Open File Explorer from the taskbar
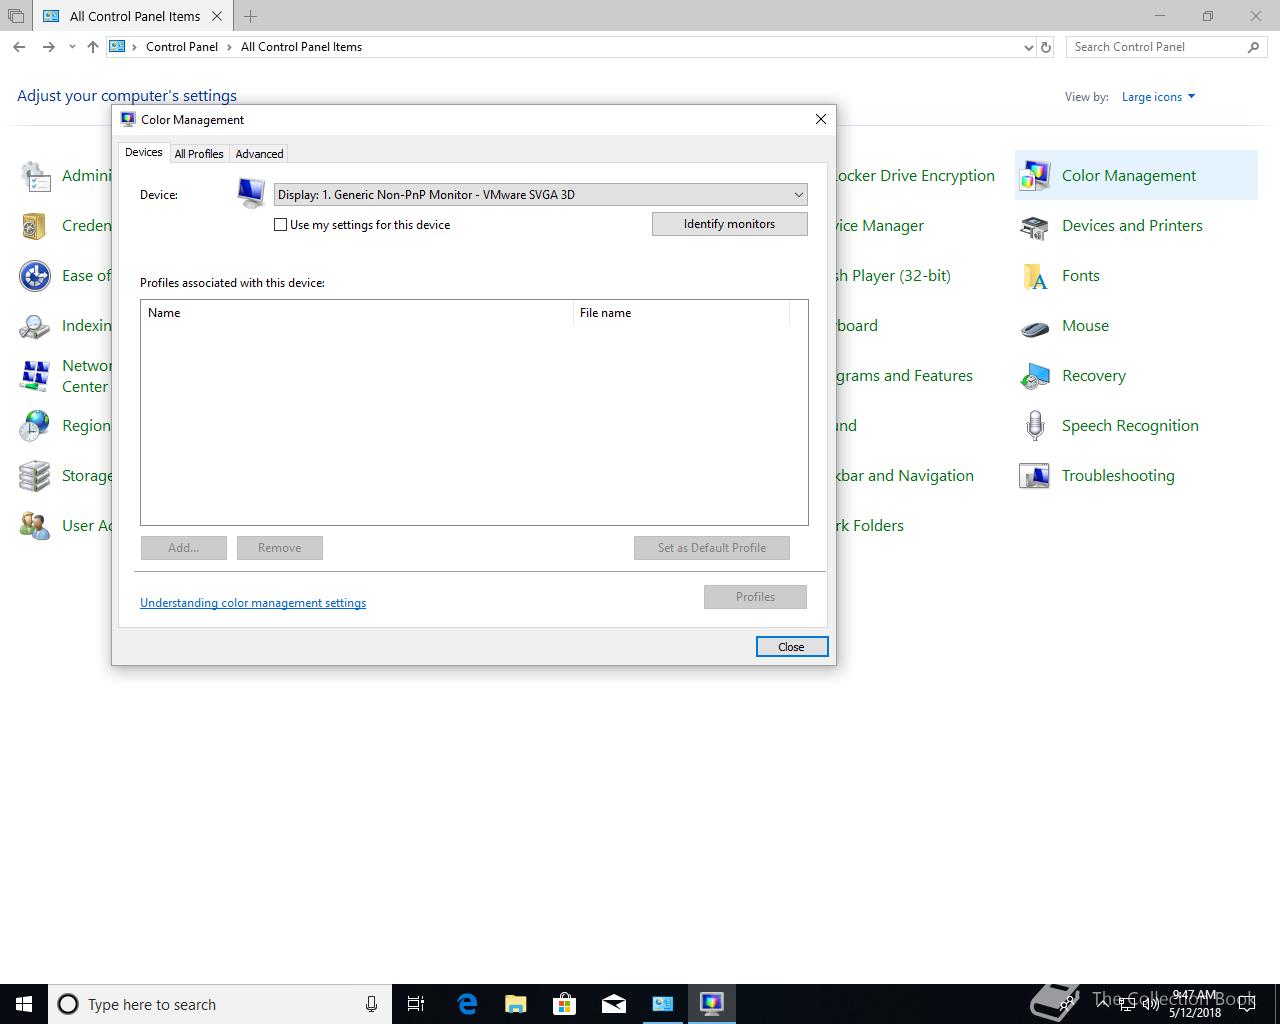 coord(515,1004)
